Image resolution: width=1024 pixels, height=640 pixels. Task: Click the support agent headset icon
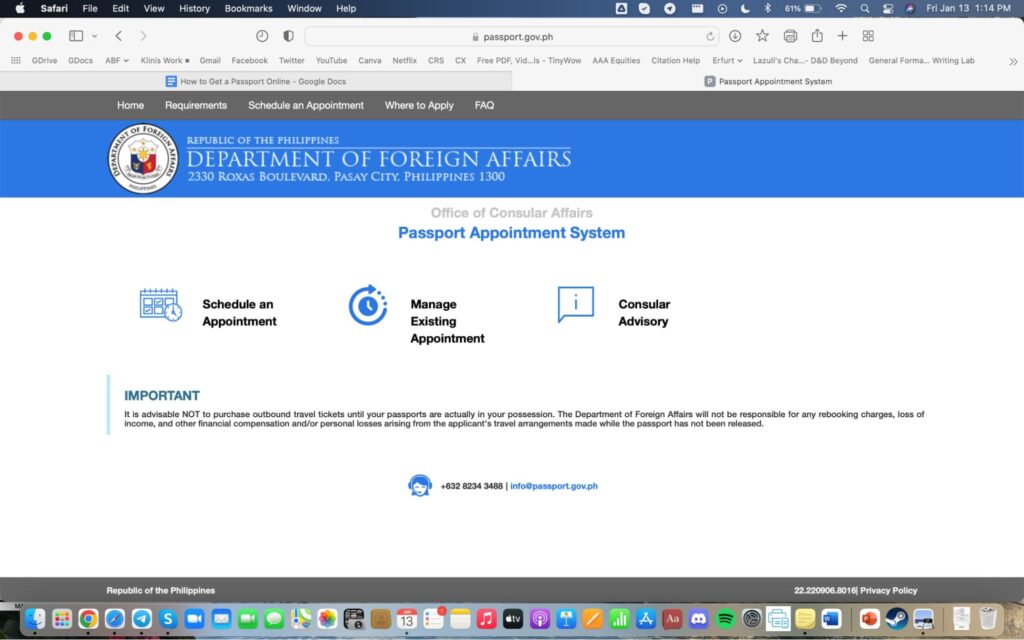(x=420, y=485)
